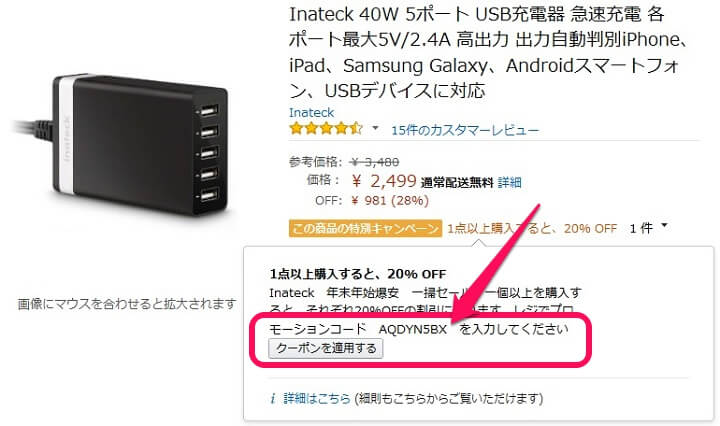Click the 1点以上購入すると、20% OFF popup heading
720x426 pixels.
click(x=358, y=274)
